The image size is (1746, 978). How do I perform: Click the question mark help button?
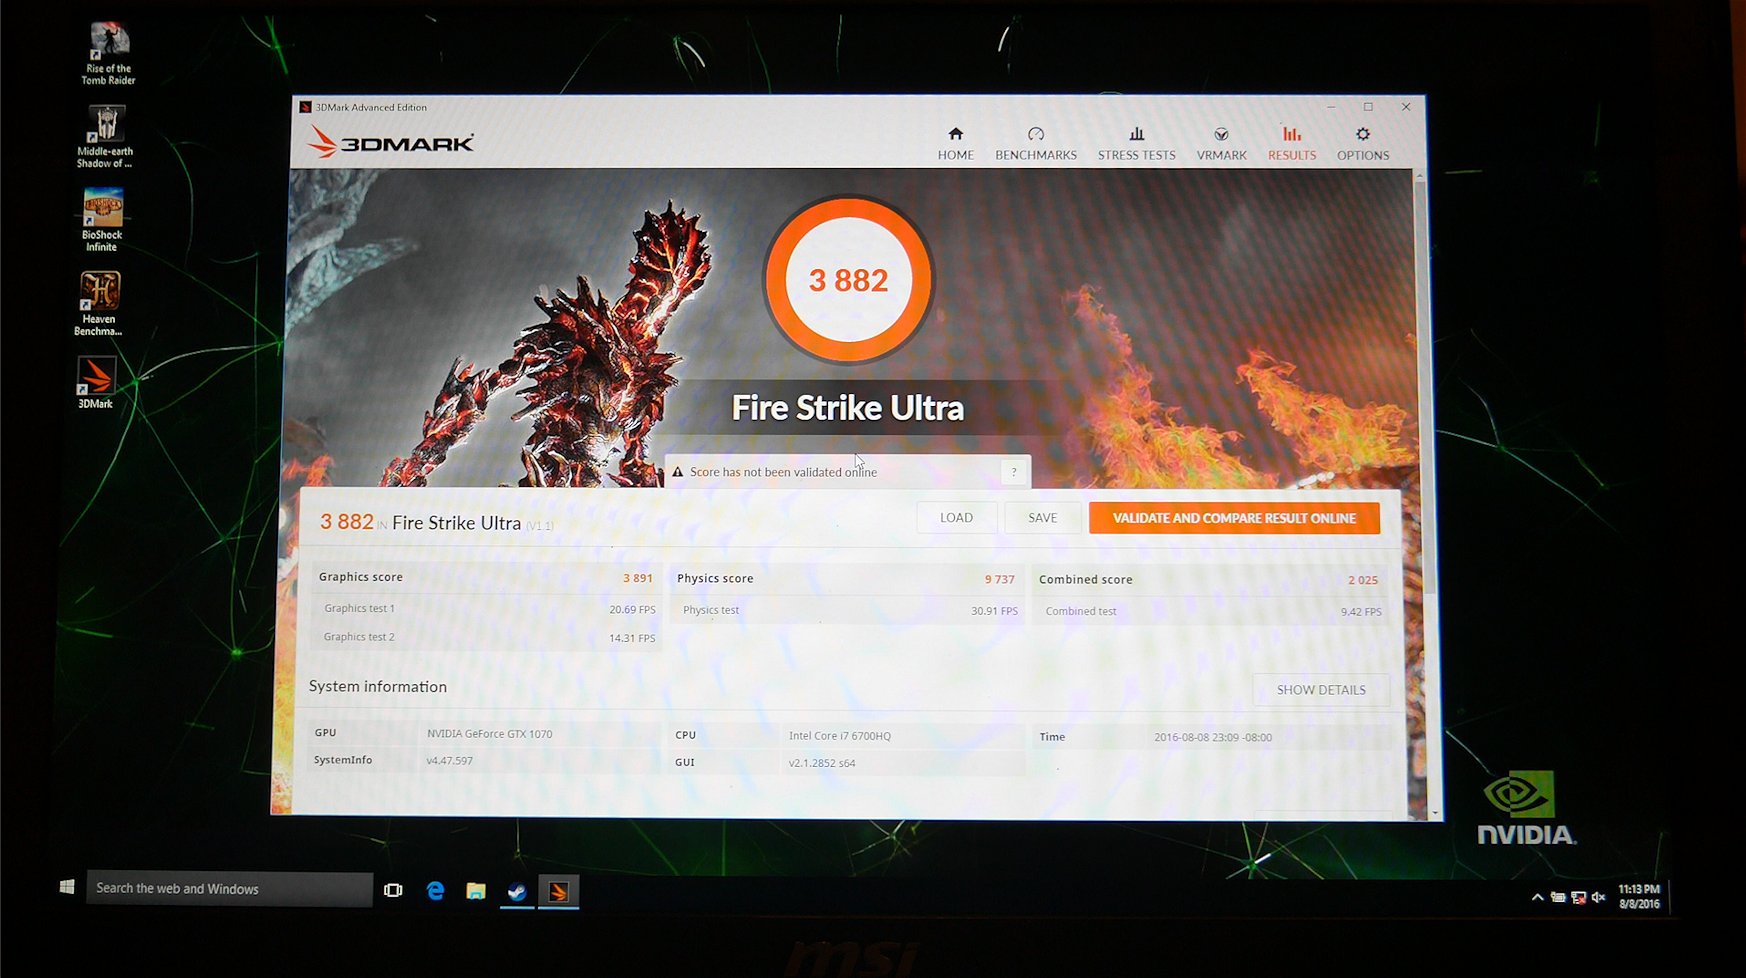click(x=1014, y=472)
